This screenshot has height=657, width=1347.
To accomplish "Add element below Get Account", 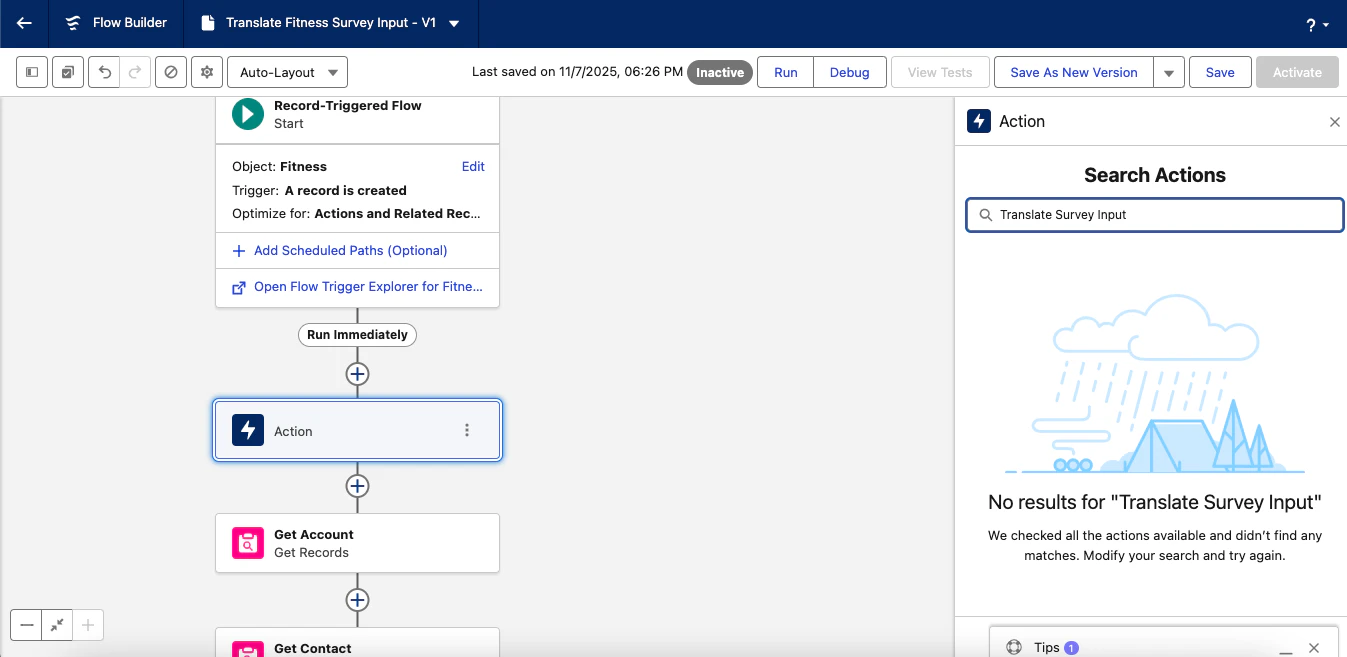I will click(357, 600).
